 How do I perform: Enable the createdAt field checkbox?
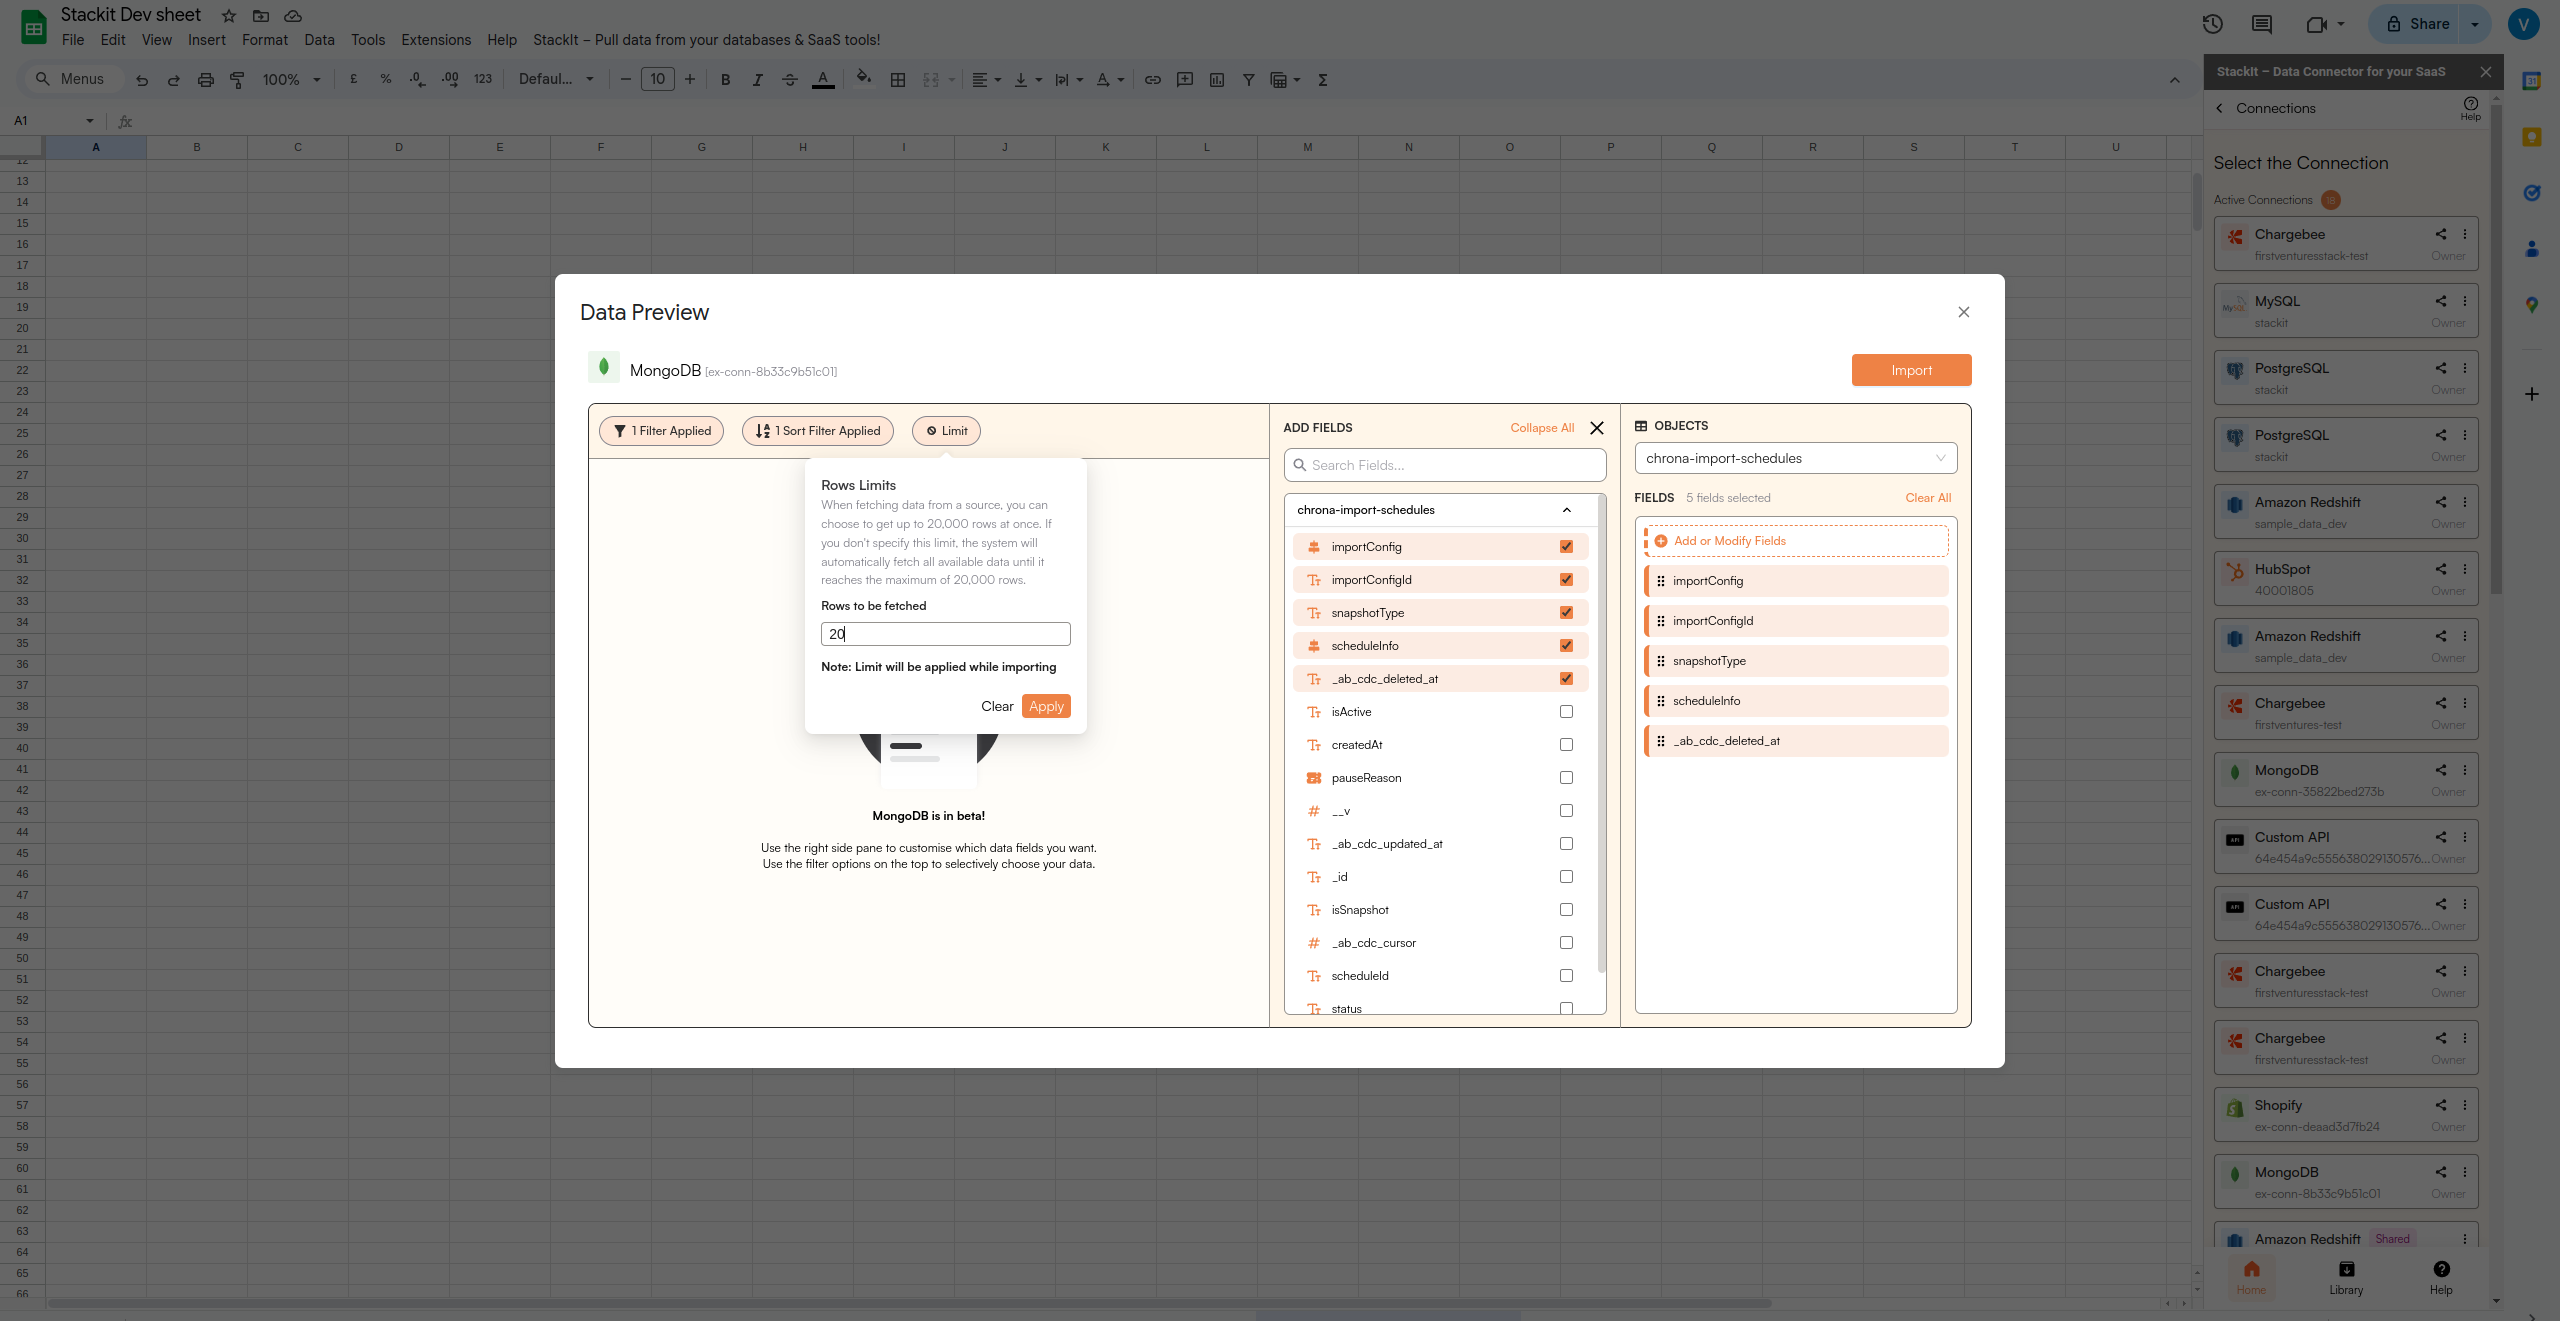click(1566, 745)
